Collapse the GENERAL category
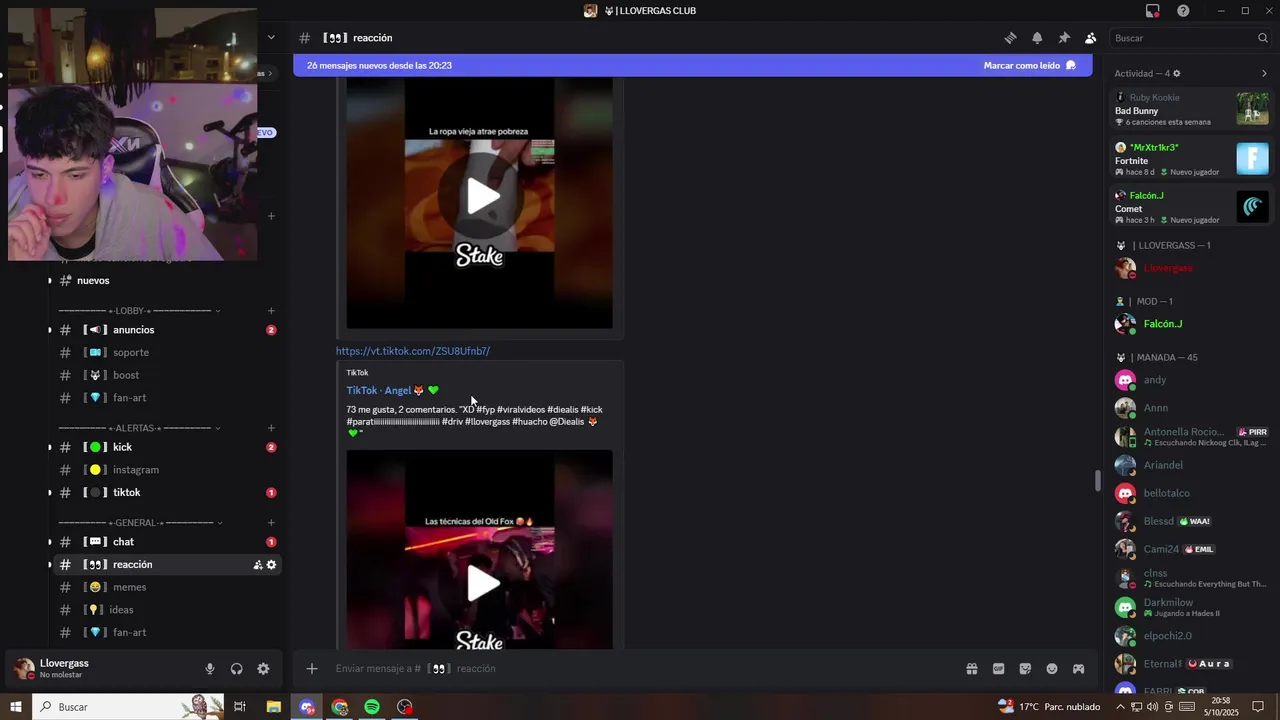 139,523
